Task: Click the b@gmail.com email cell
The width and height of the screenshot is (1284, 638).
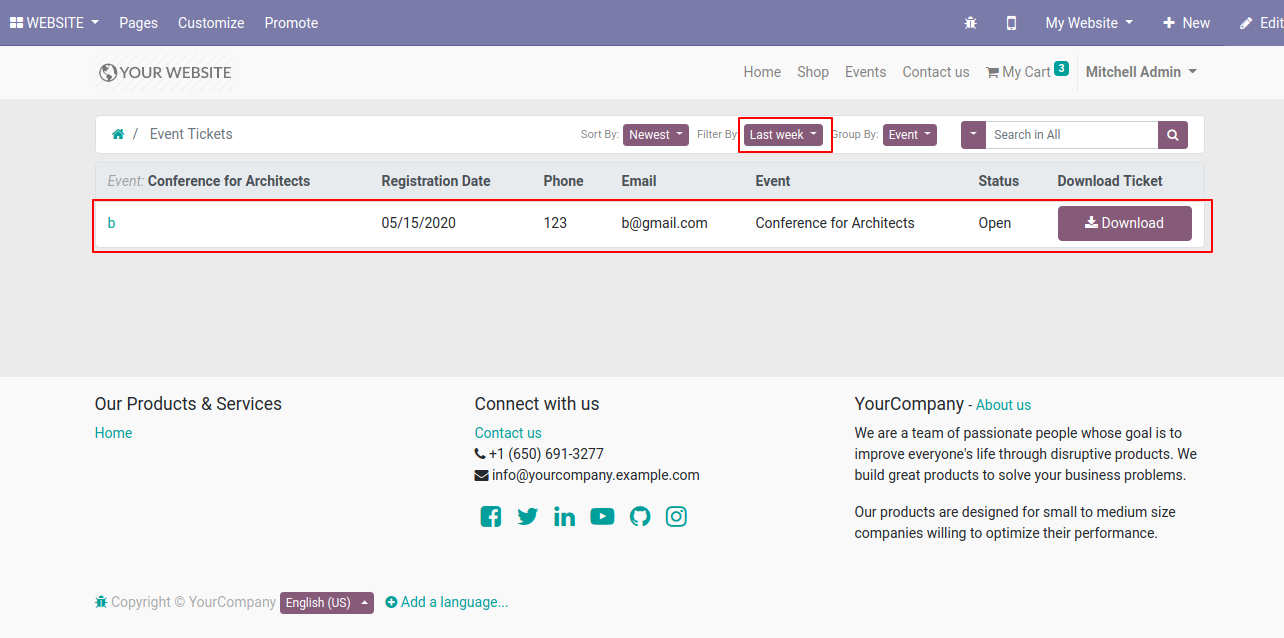Action: 665,223
